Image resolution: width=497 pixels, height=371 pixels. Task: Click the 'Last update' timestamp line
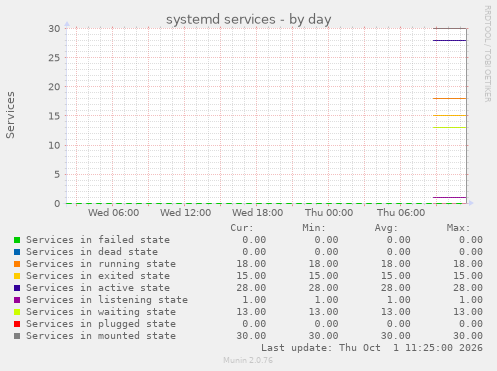click(372, 348)
